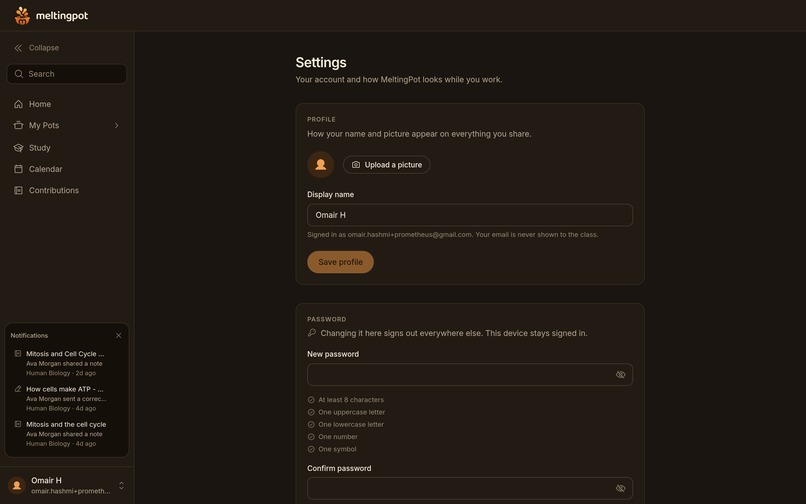Expand the My Pots submenu chevron

(117, 125)
